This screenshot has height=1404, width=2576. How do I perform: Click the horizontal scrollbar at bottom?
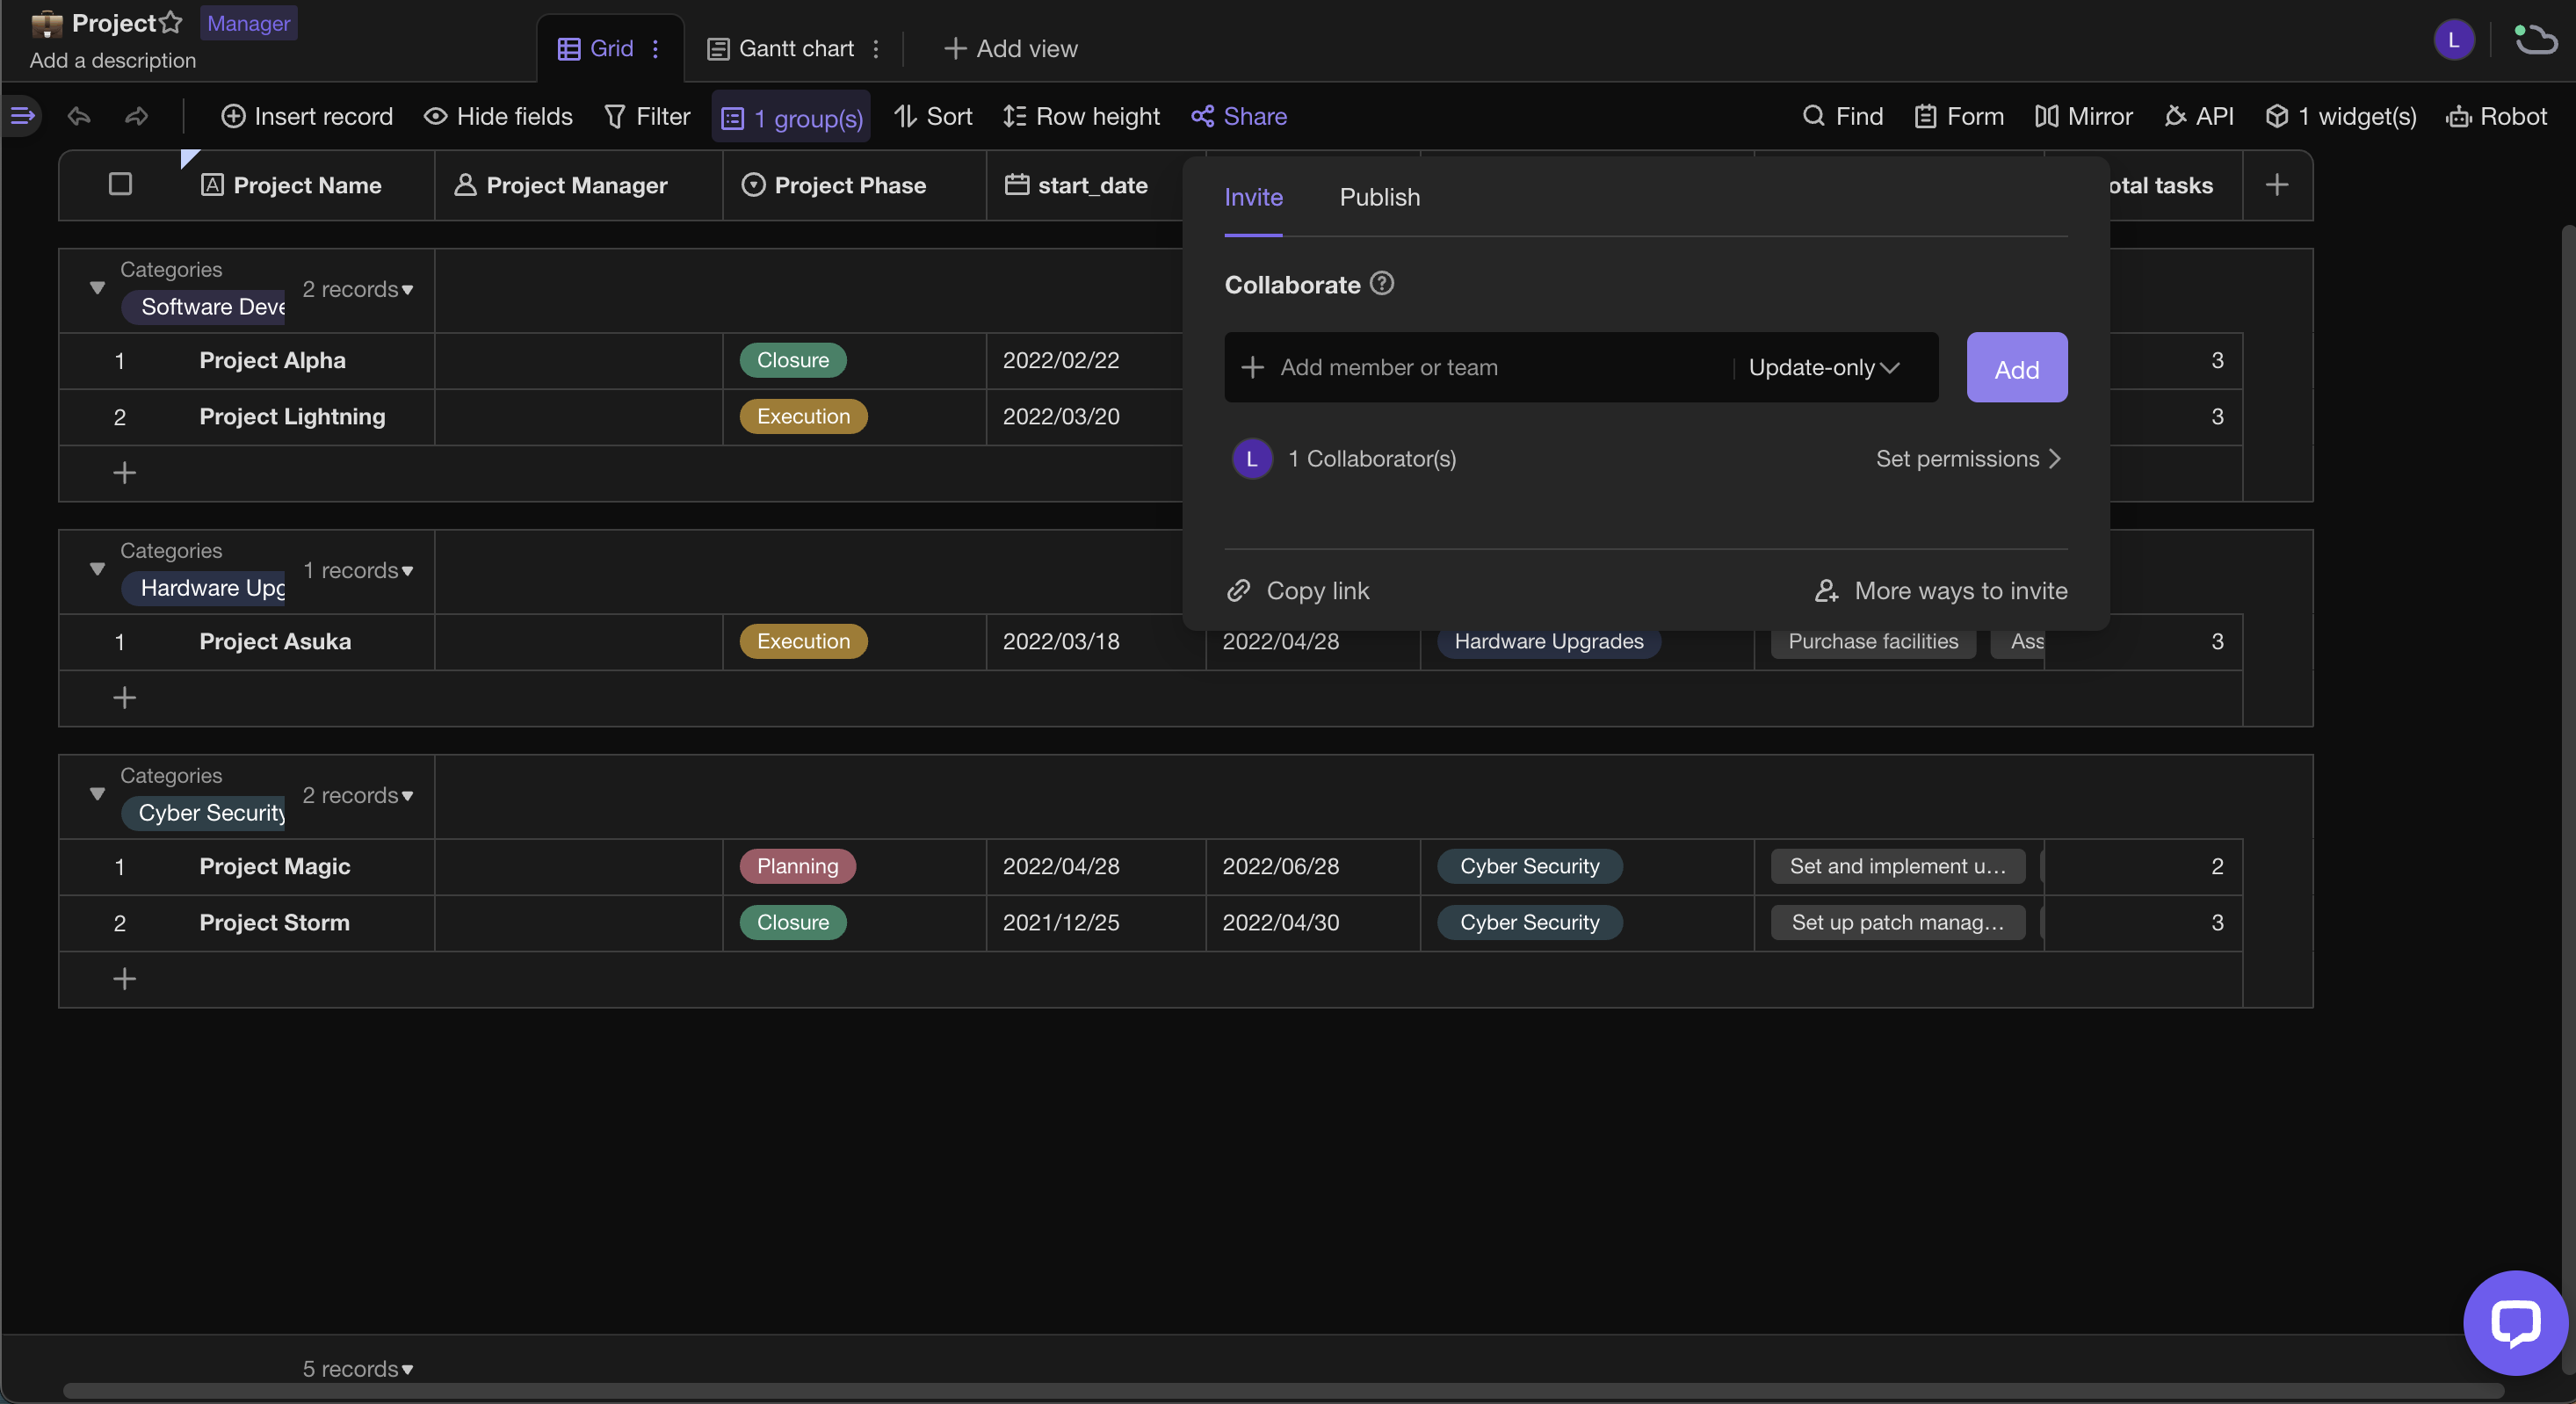point(1283,1391)
